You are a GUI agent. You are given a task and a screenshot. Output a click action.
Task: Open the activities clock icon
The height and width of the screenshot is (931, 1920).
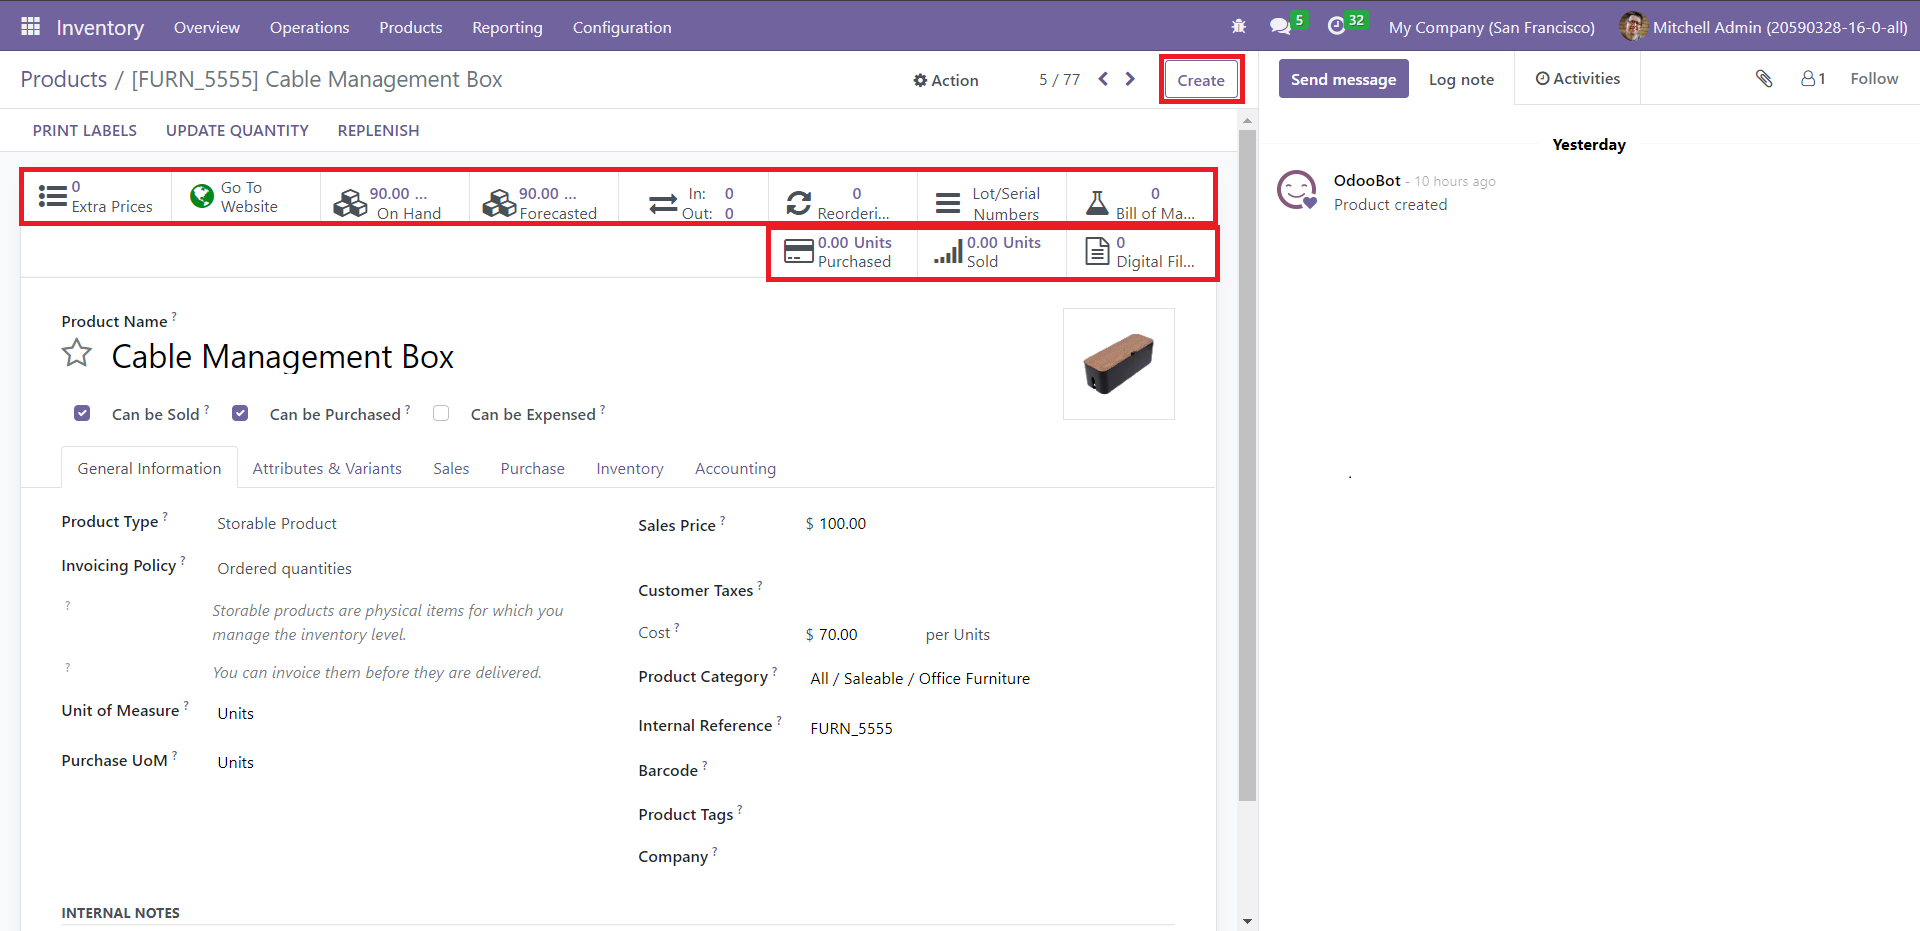point(1337,27)
